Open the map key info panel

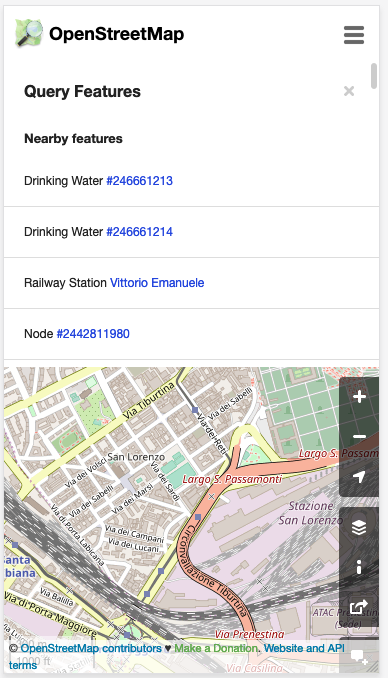coord(359,567)
